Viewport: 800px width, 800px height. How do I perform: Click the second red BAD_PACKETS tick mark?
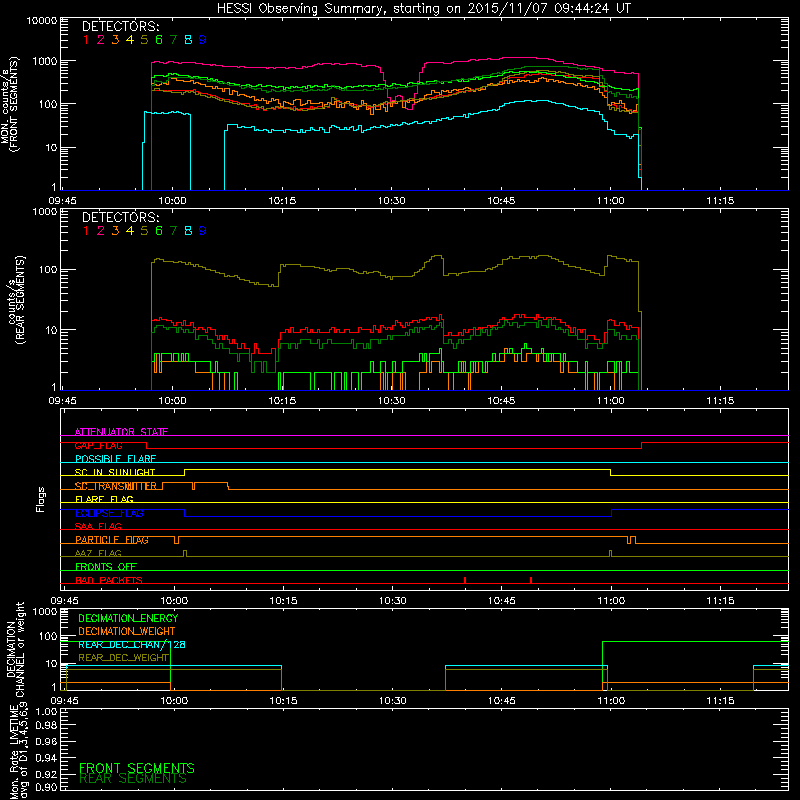pos(531,580)
